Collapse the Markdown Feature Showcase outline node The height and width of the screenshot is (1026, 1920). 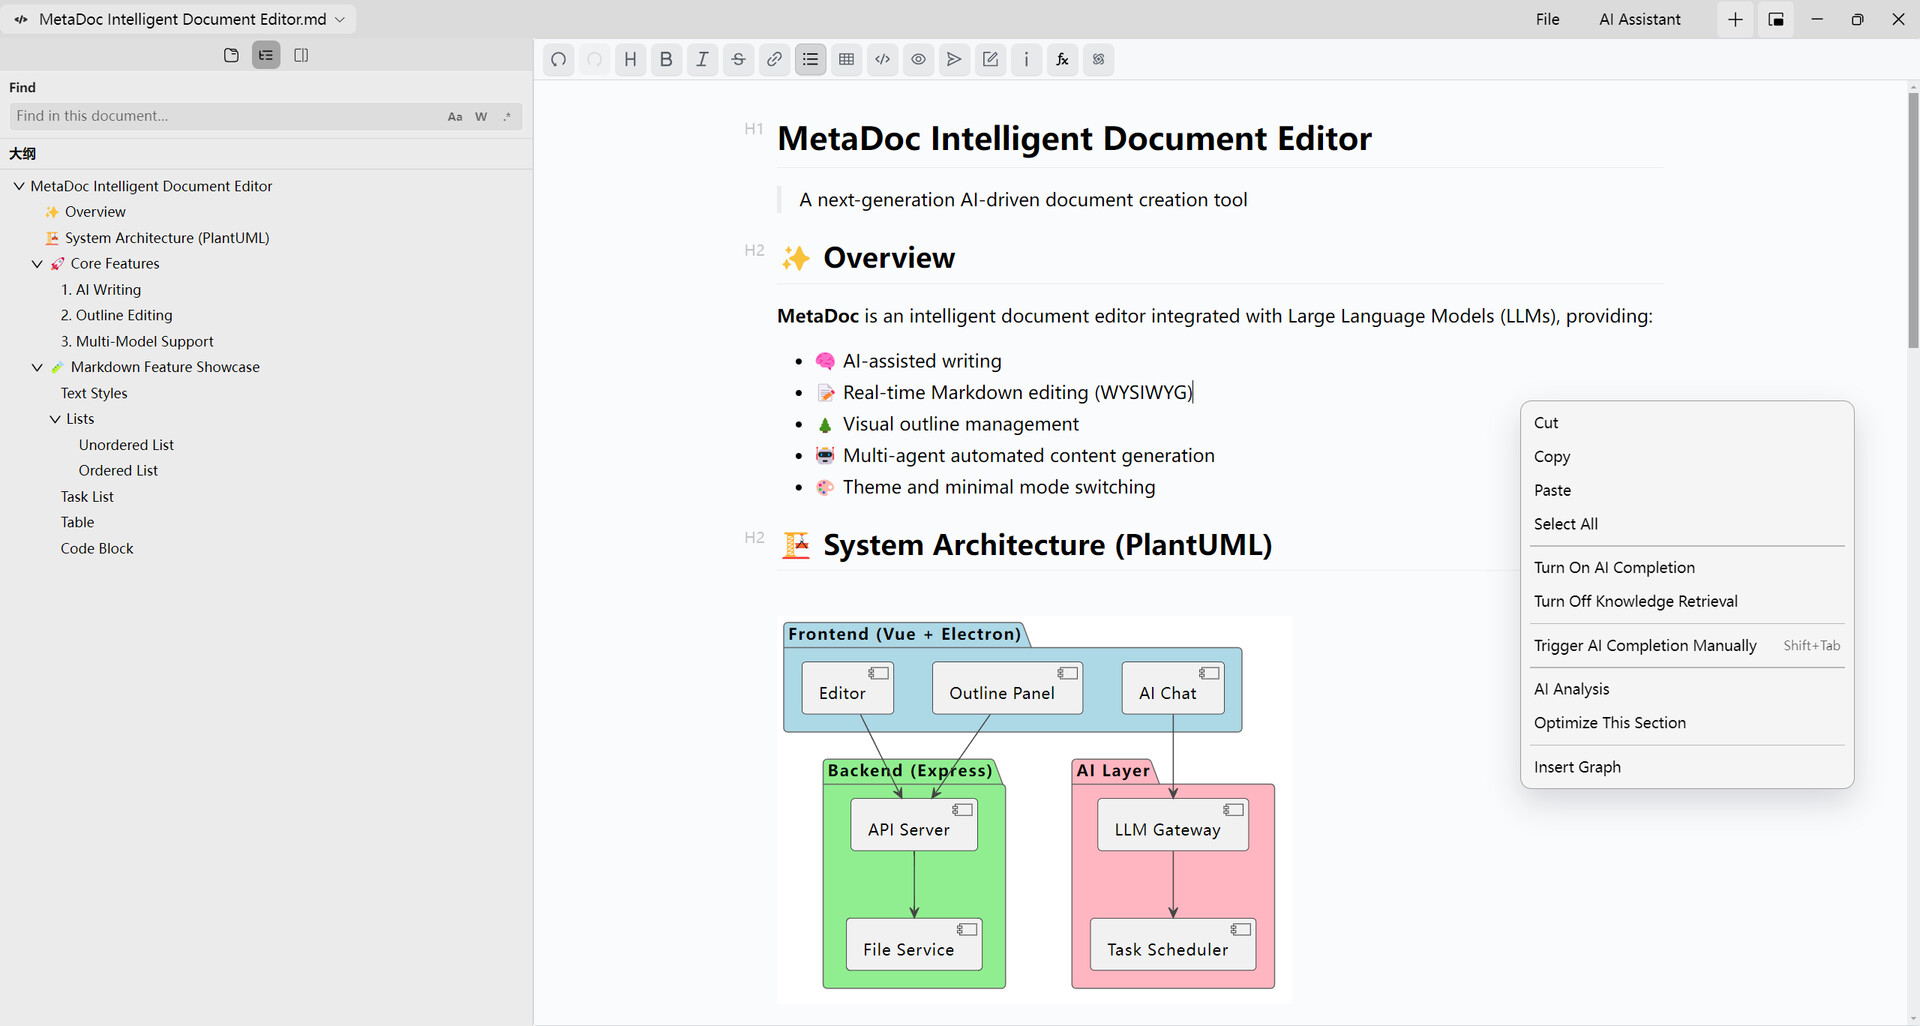pos(37,368)
